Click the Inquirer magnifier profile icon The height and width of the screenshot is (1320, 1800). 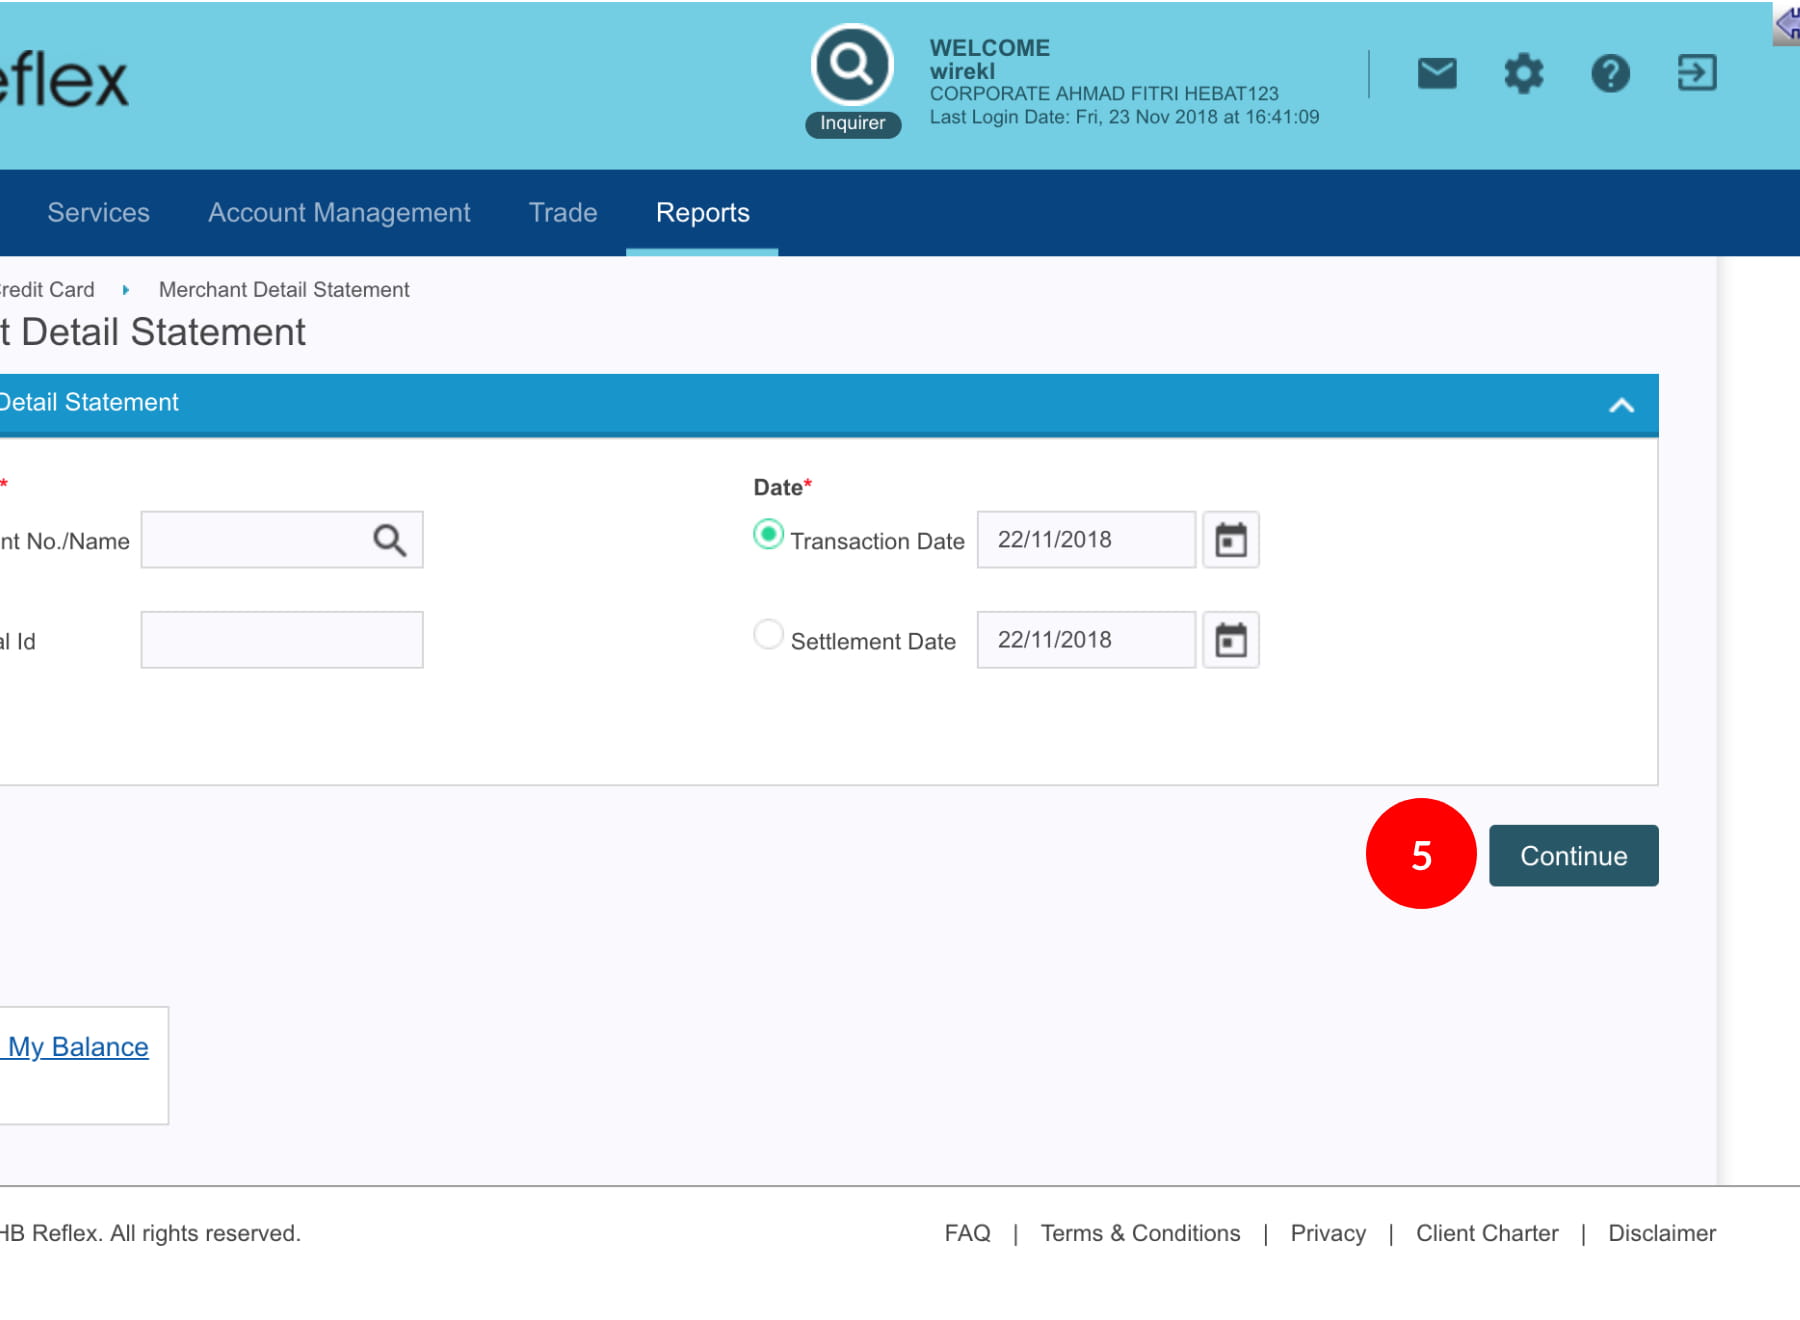coord(852,65)
